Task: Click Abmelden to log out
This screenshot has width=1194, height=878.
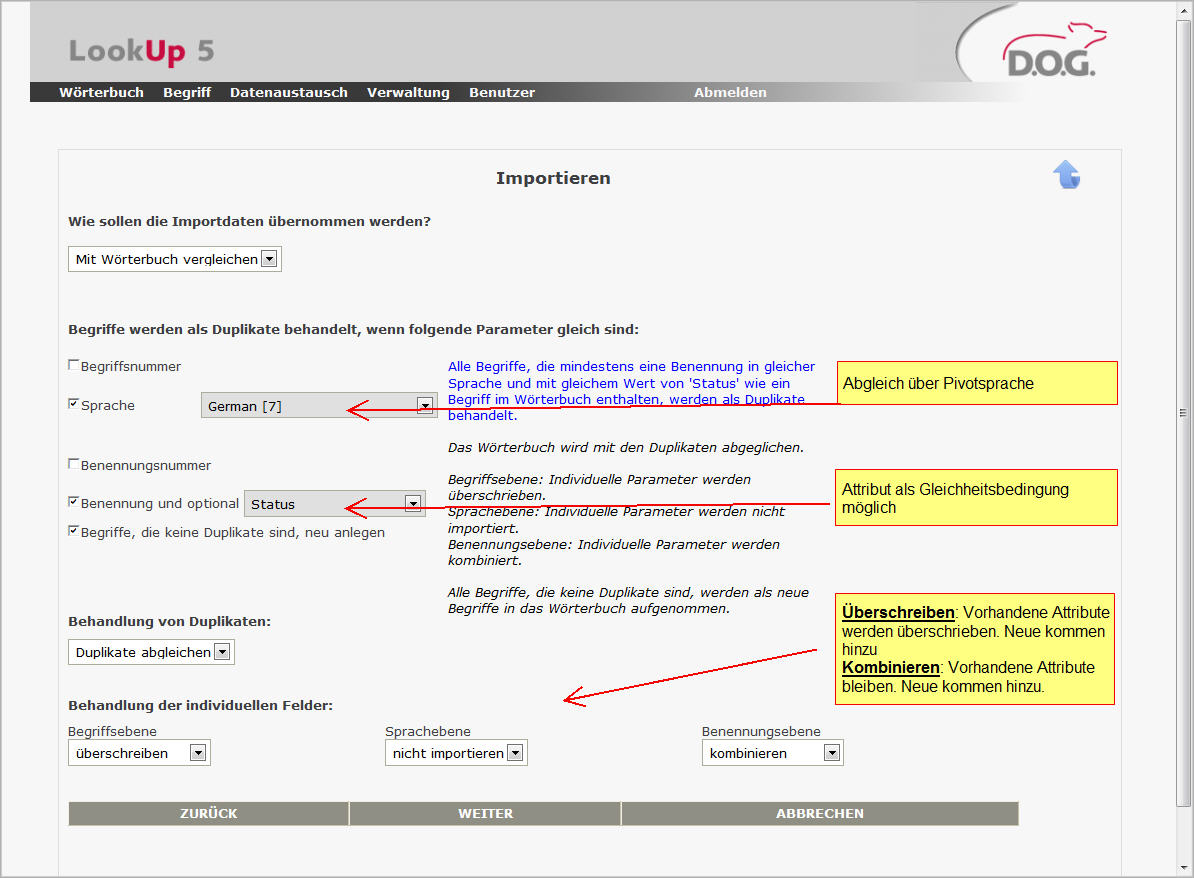Action: pyautogui.click(x=729, y=92)
